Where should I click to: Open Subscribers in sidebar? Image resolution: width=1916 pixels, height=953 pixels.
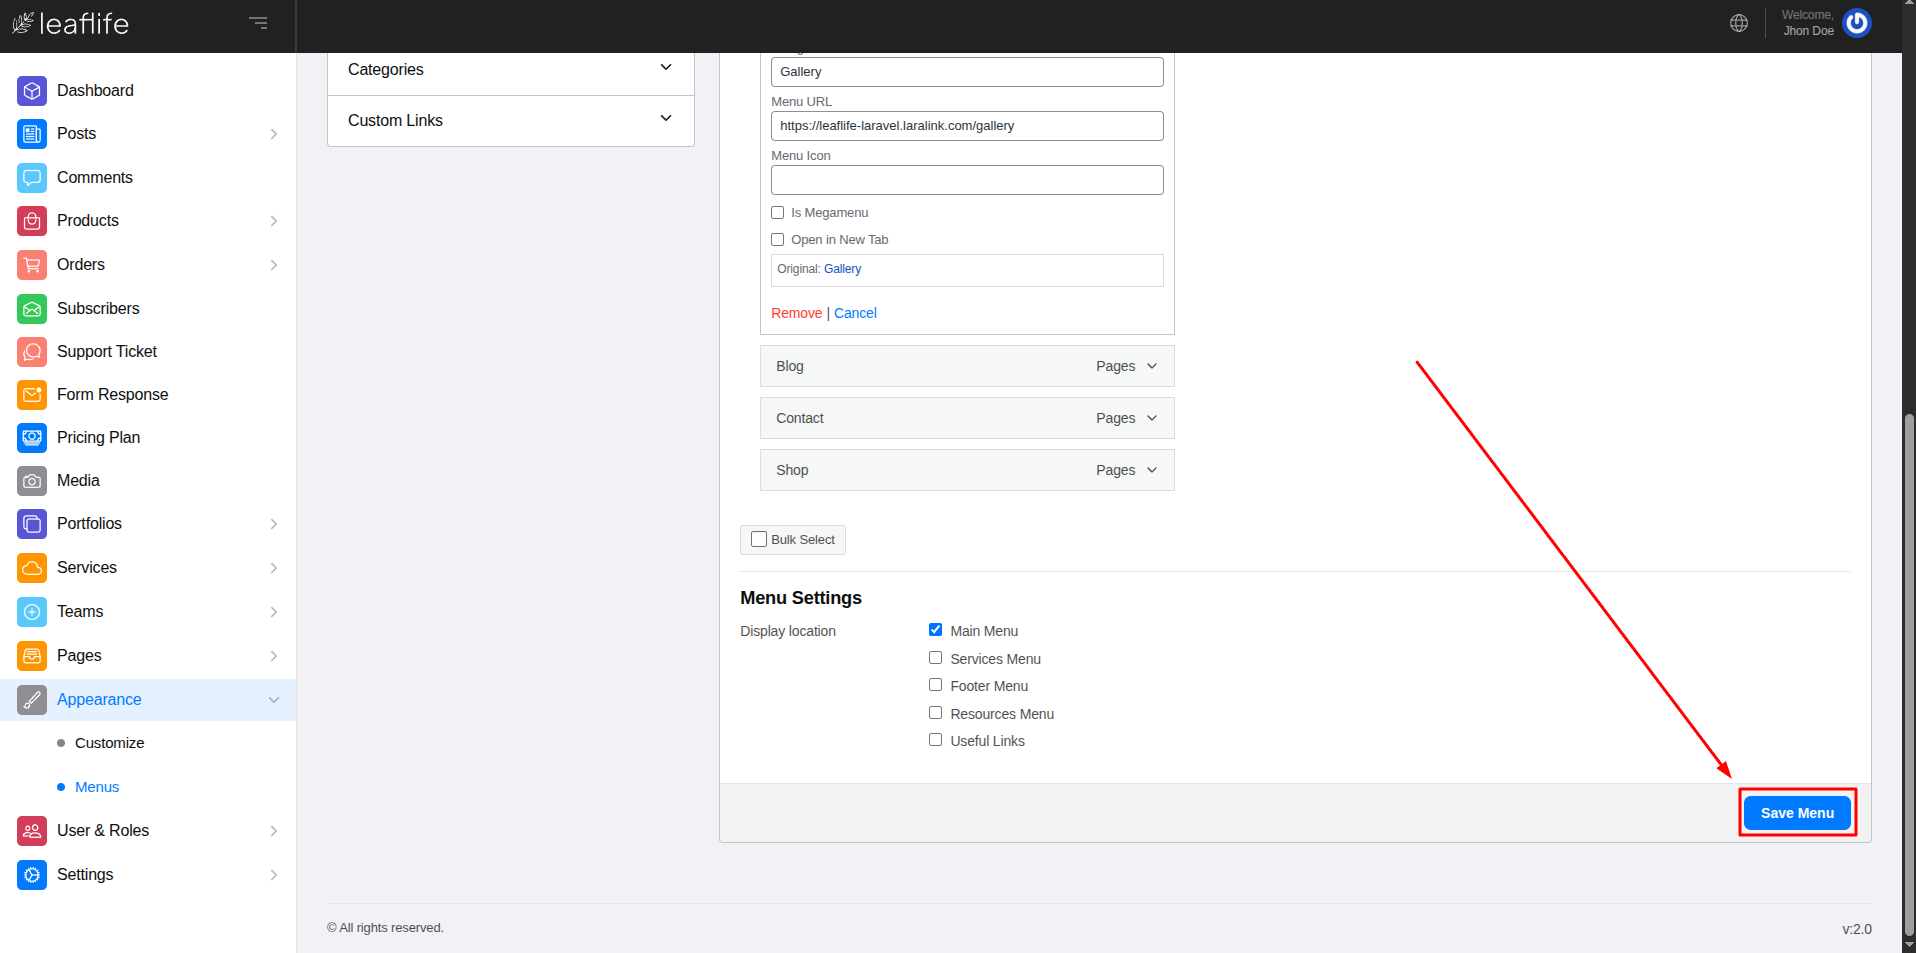coord(98,309)
